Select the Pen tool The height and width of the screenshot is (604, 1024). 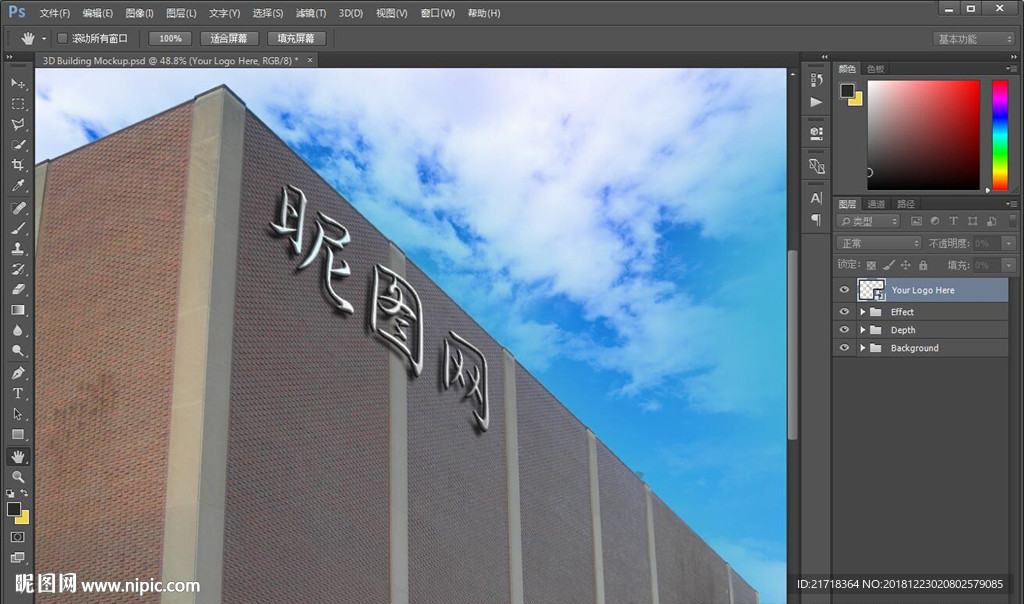[18, 373]
